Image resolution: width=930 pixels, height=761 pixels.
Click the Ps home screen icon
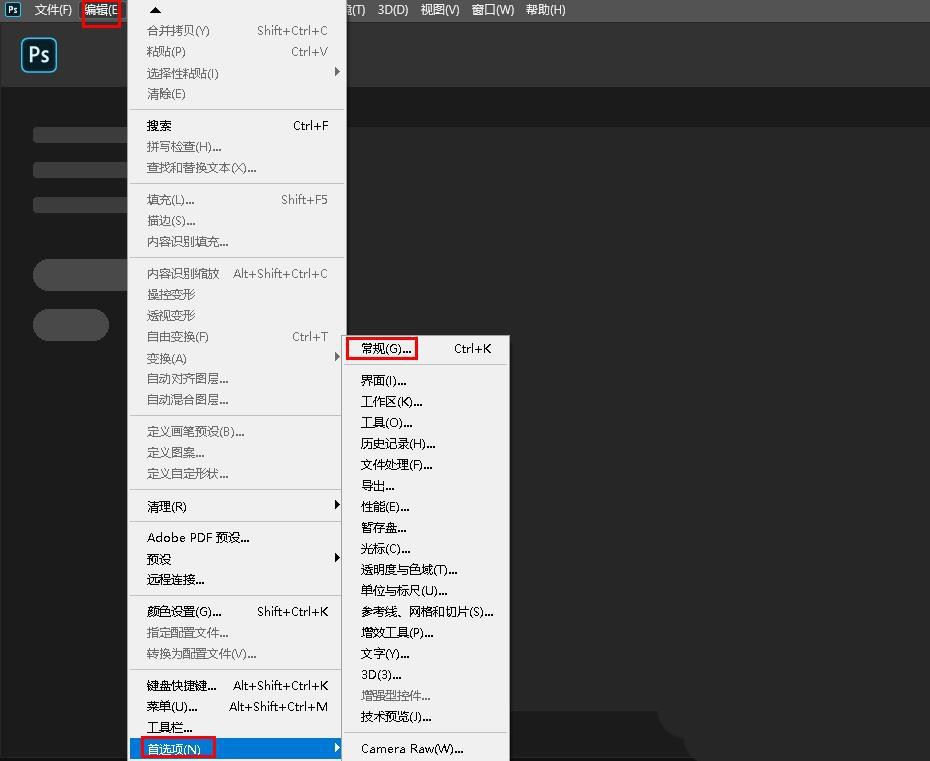point(39,55)
